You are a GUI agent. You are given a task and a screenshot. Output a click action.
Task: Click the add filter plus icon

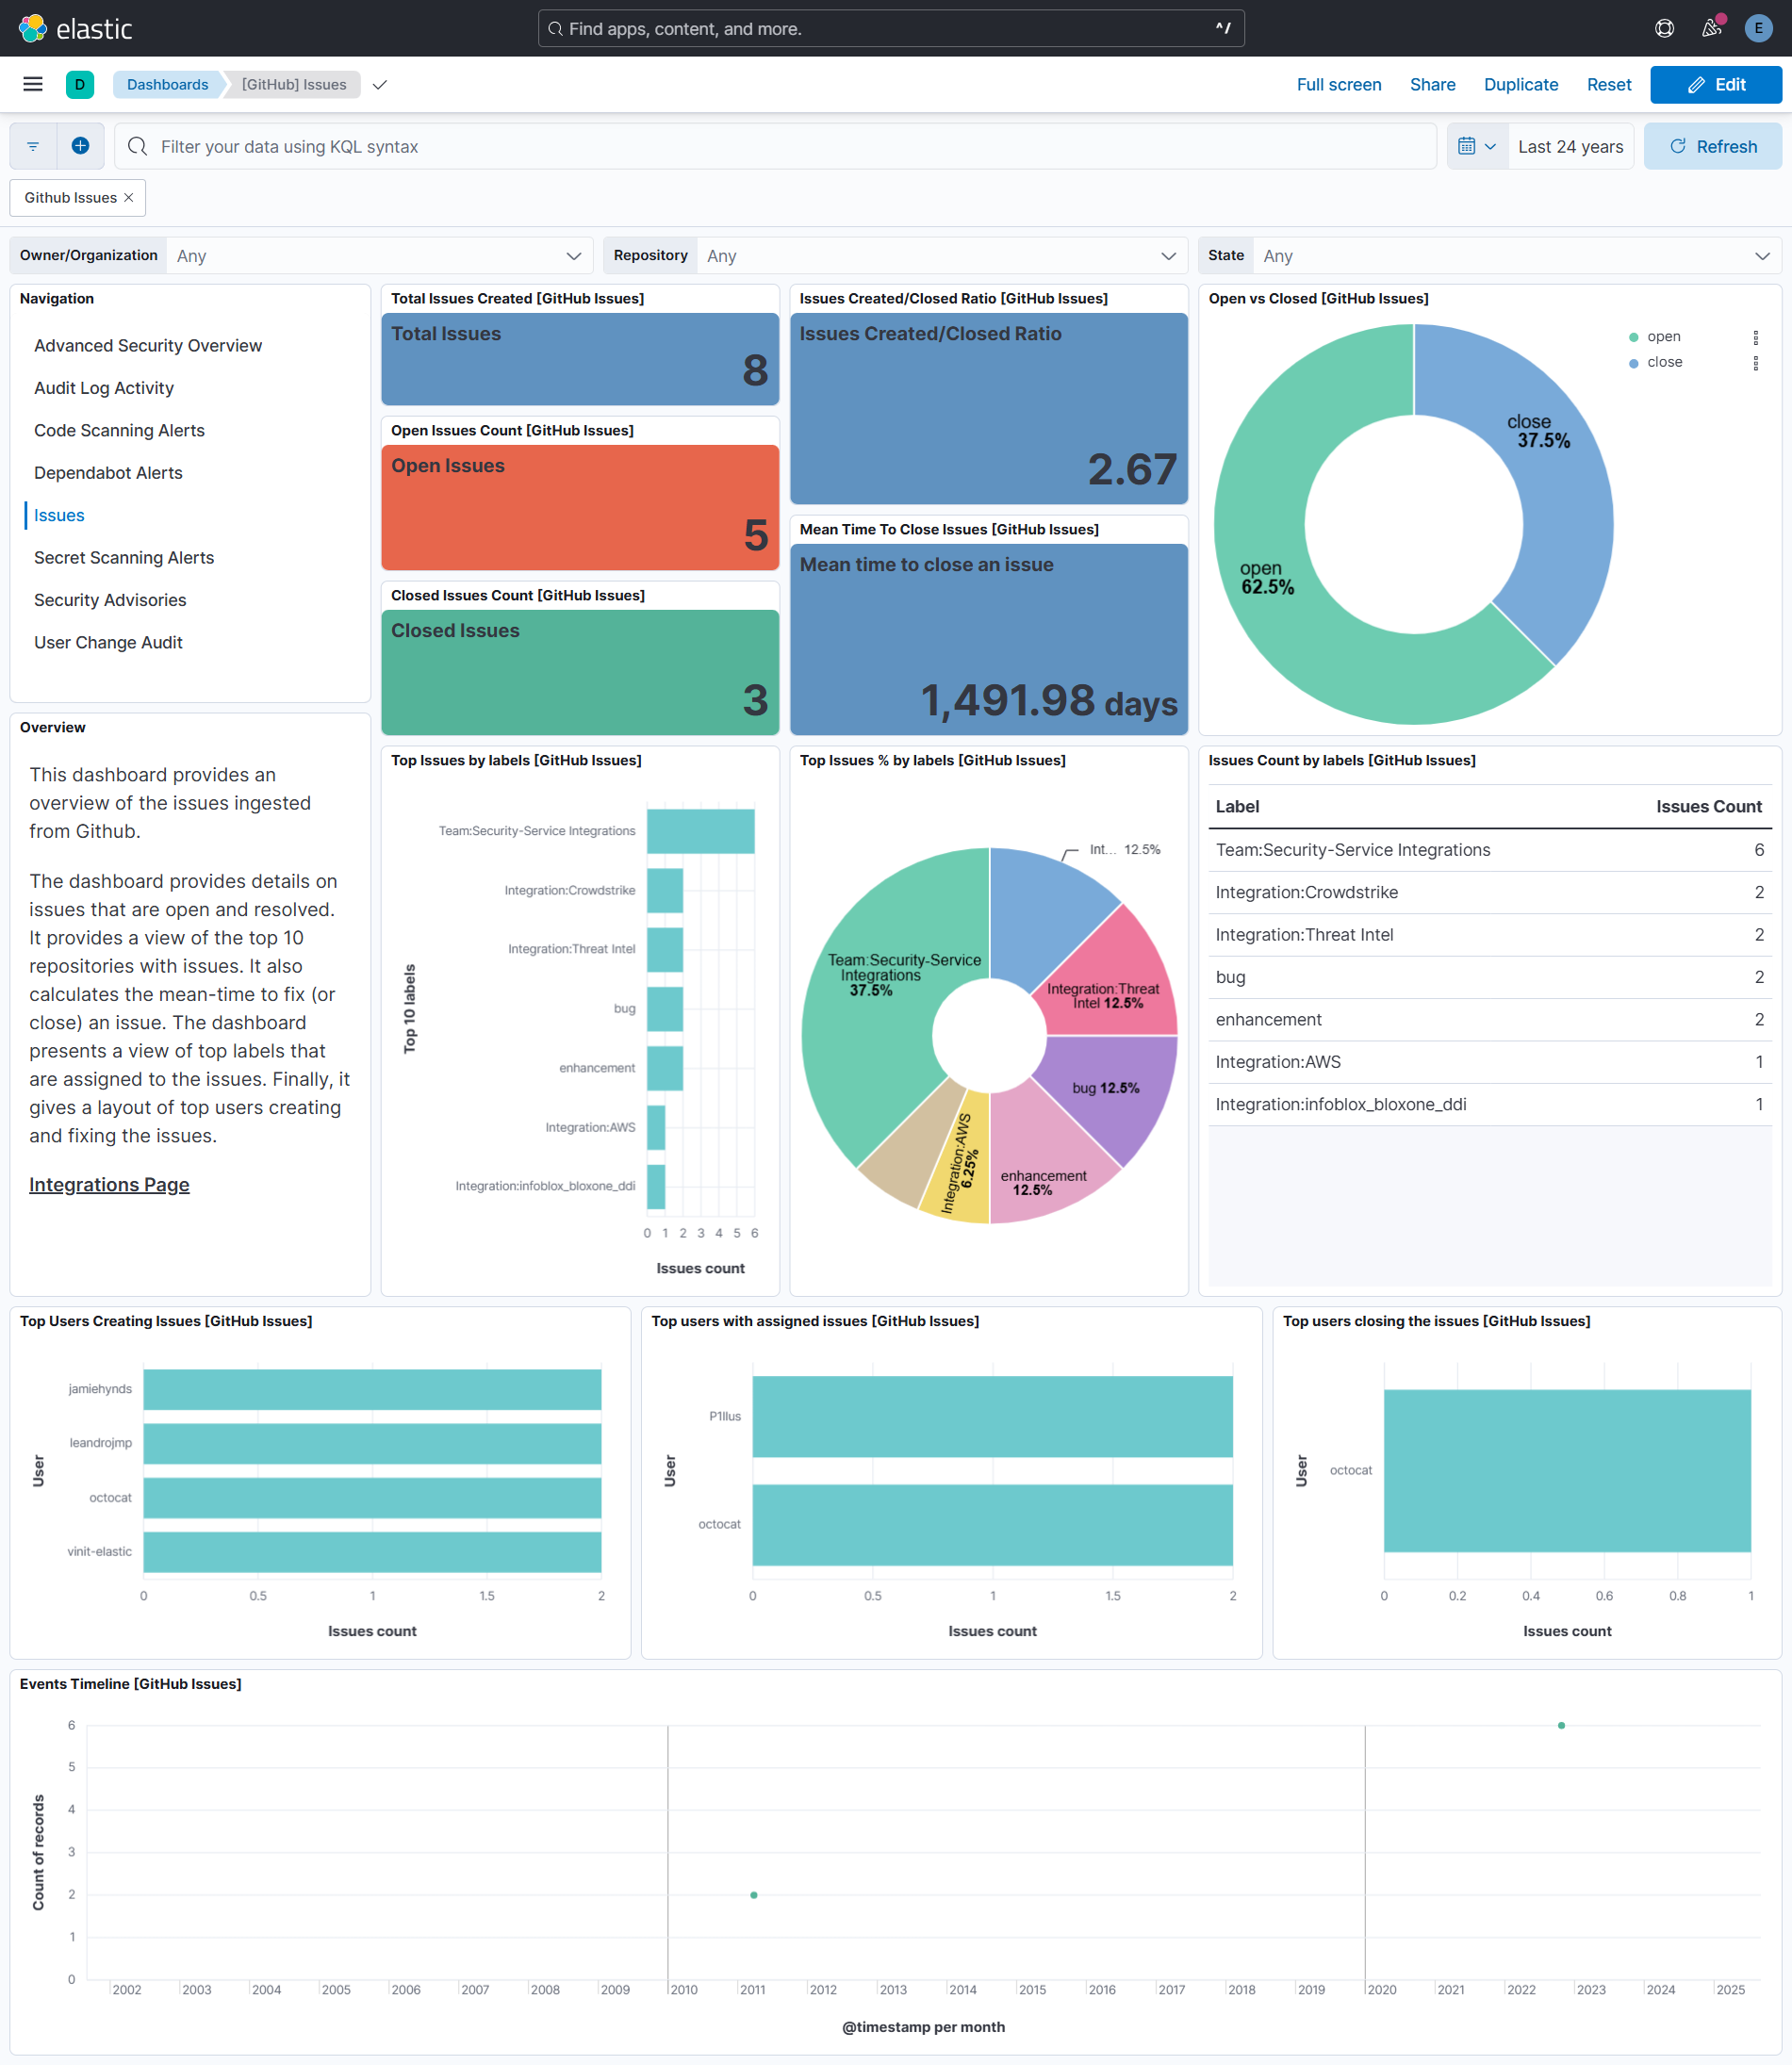(x=80, y=146)
